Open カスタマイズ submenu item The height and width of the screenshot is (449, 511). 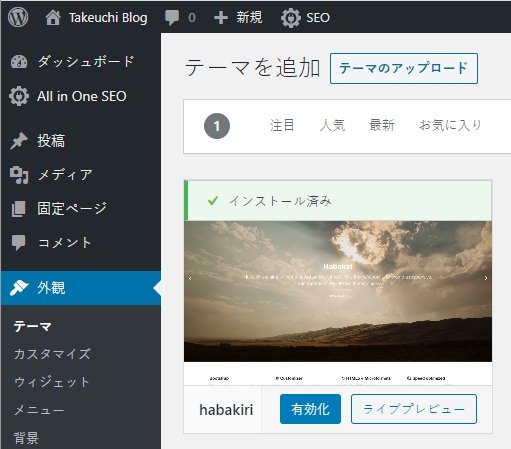(x=52, y=354)
